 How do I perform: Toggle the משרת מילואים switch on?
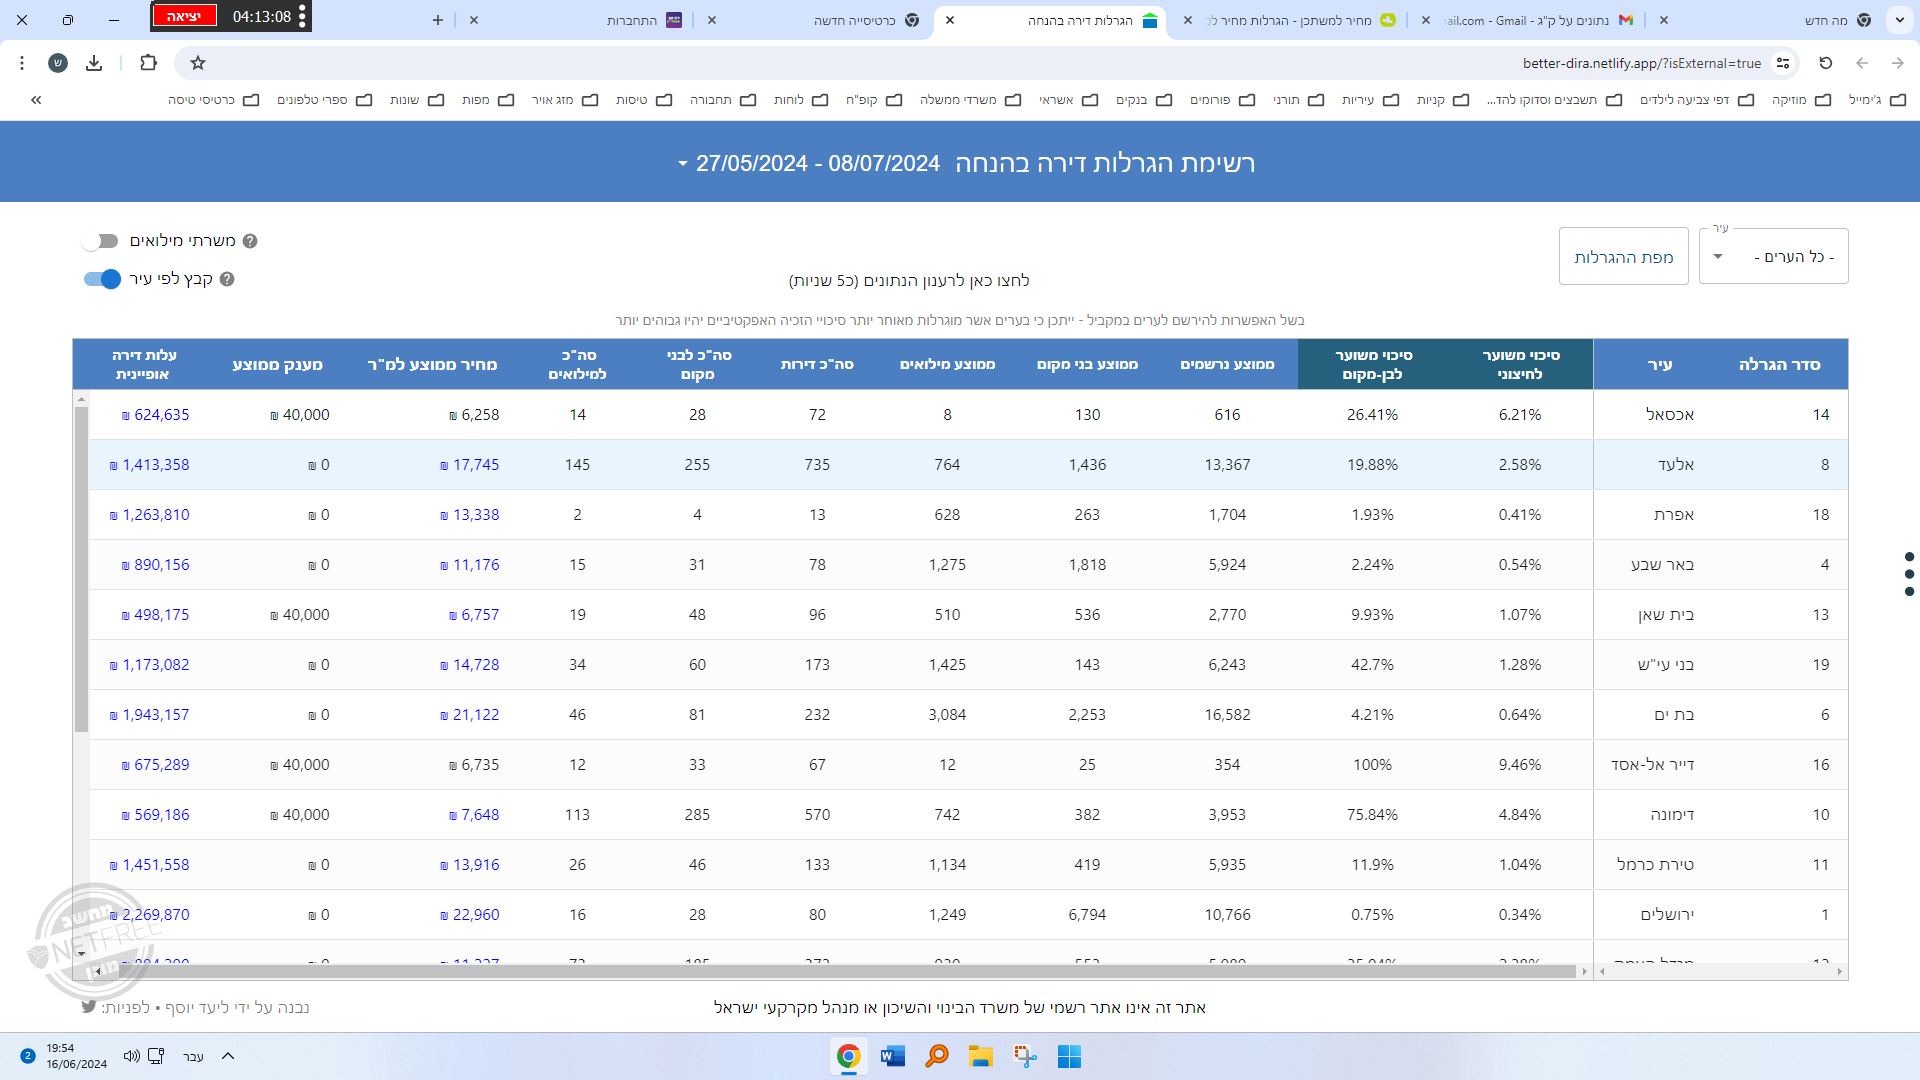pyautogui.click(x=101, y=241)
